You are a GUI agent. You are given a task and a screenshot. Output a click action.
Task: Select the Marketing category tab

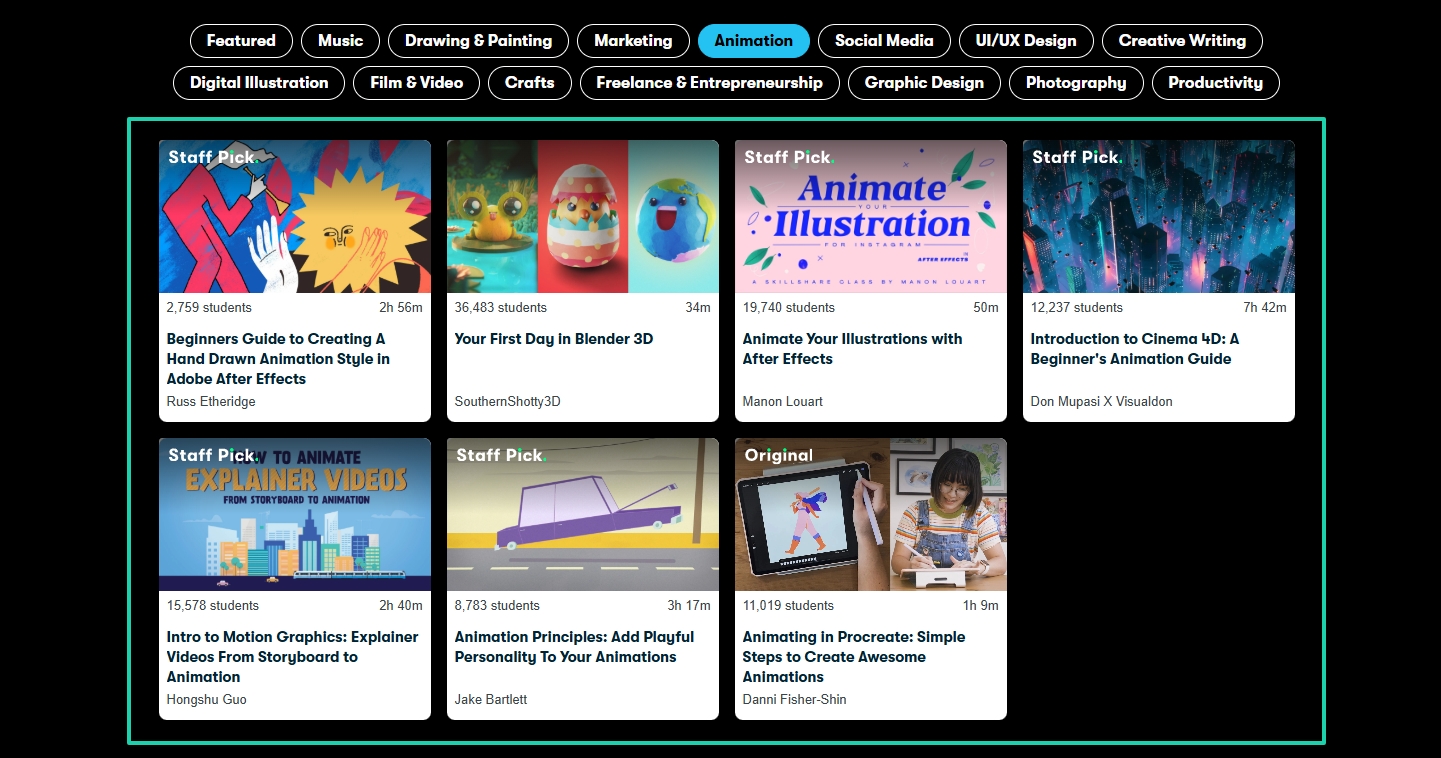coord(633,41)
